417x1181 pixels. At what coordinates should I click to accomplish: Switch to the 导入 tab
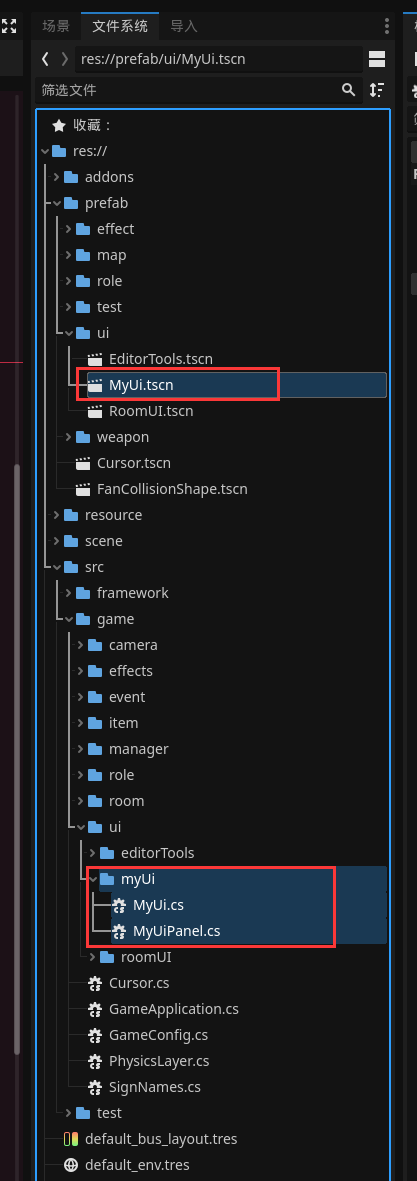184,26
